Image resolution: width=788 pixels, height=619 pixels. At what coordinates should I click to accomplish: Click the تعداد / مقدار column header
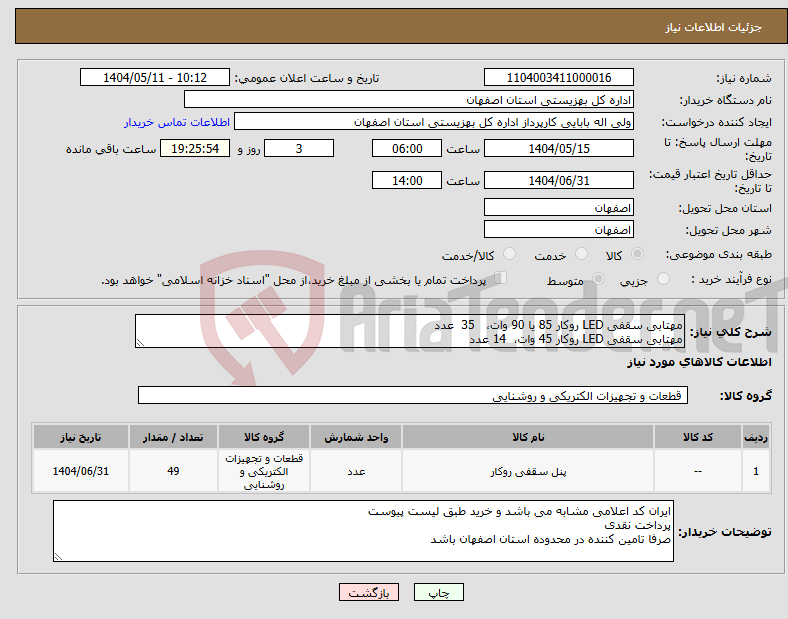coord(173,437)
